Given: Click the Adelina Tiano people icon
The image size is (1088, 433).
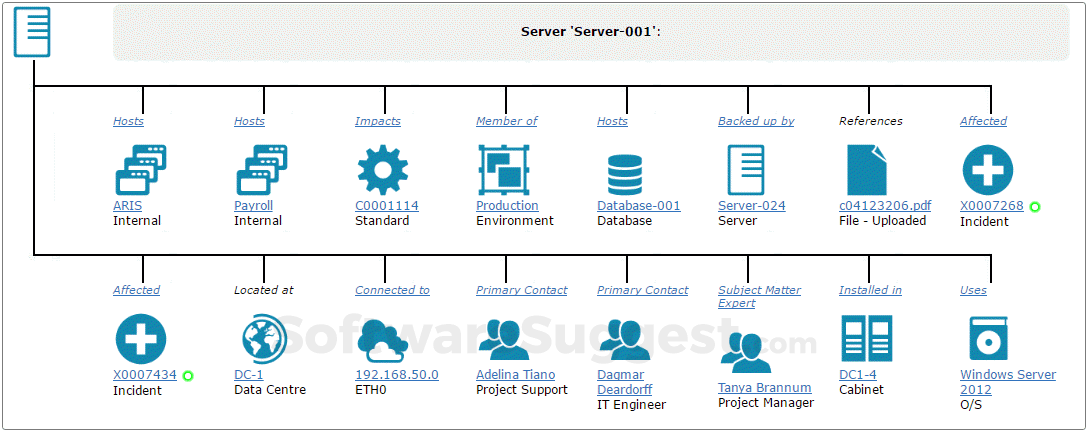Looking at the screenshot, I should click(x=504, y=337).
